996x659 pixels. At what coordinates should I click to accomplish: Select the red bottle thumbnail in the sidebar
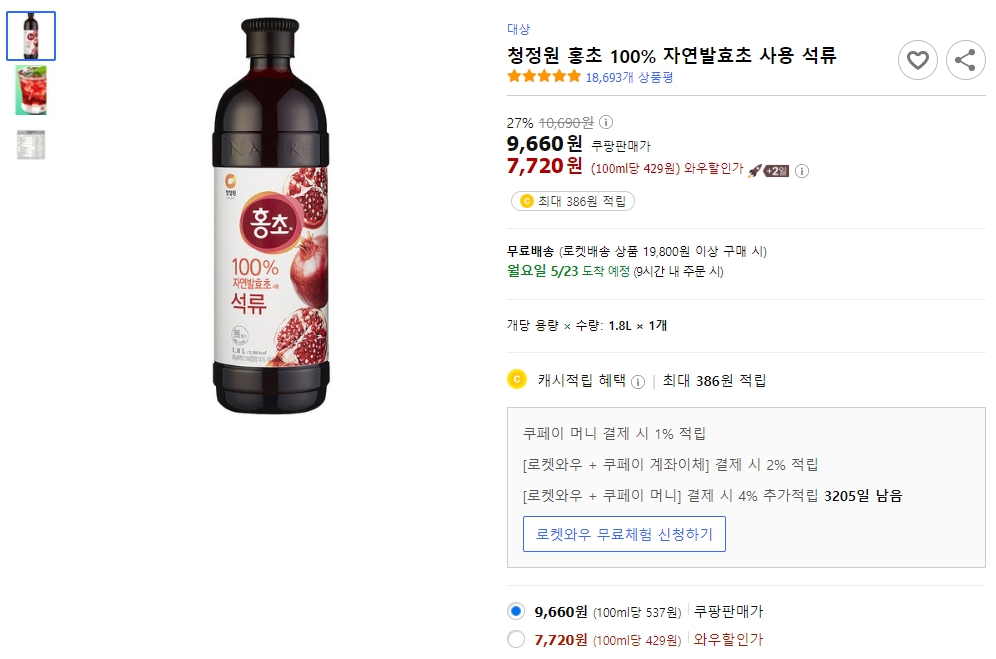pyautogui.click(x=31, y=36)
